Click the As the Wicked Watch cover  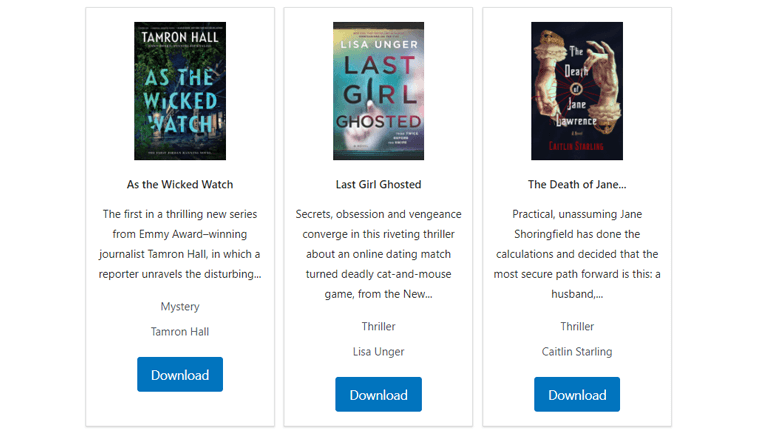180,91
